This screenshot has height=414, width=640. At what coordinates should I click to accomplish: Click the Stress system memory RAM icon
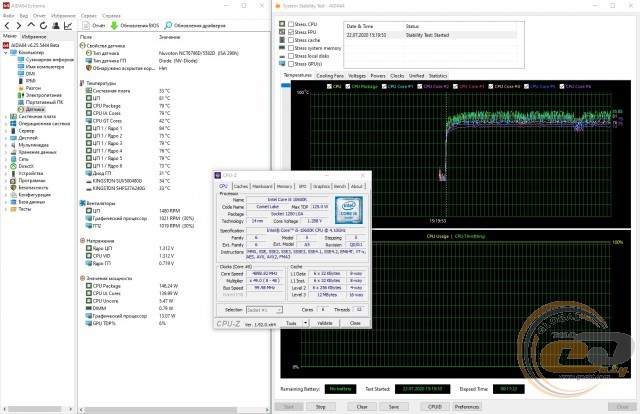(x=282, y=48)
